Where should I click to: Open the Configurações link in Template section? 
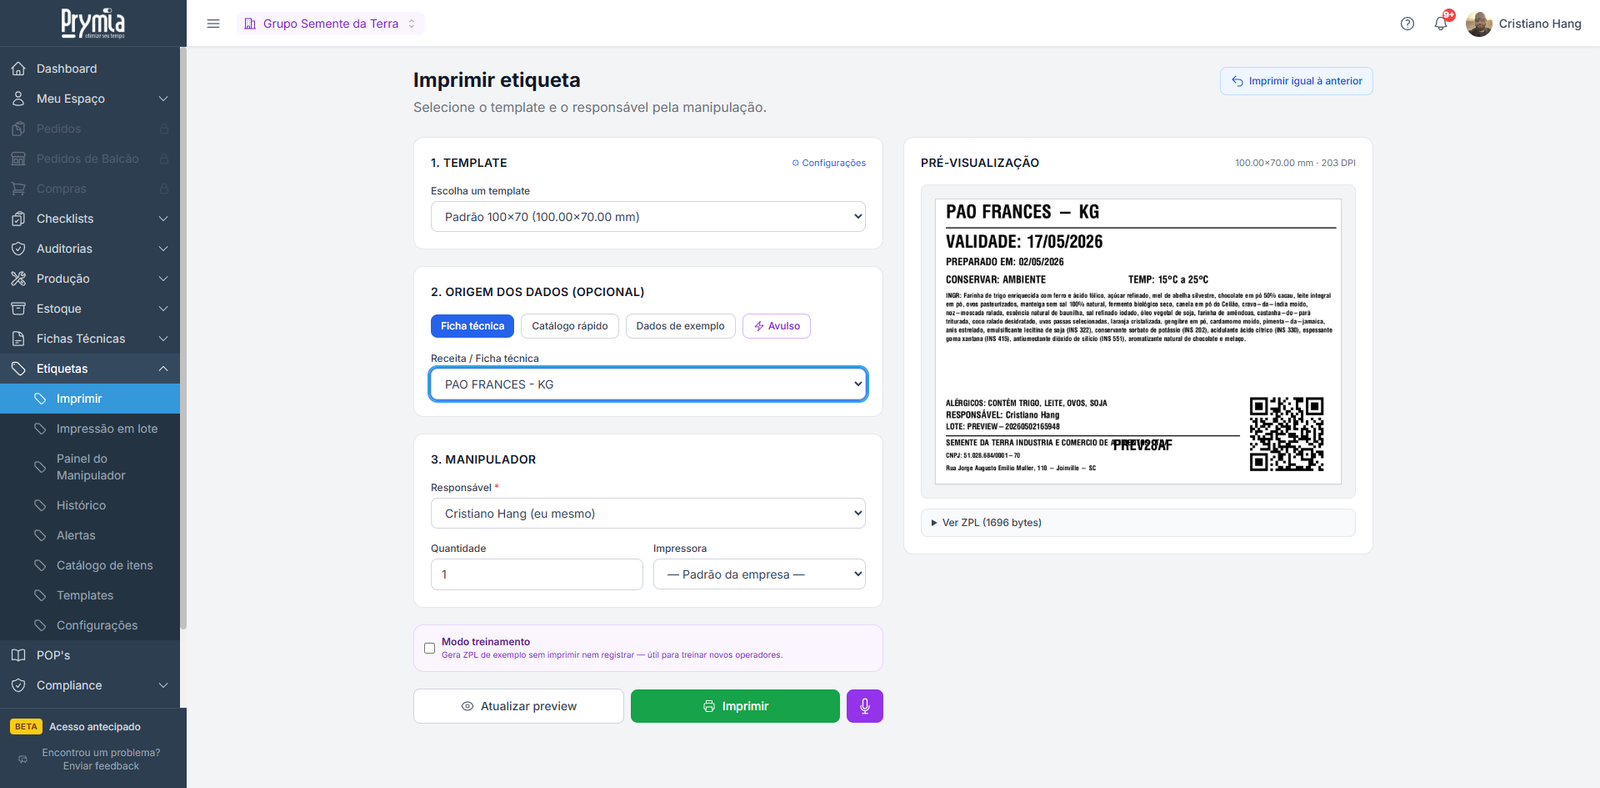tap(829, 163)
